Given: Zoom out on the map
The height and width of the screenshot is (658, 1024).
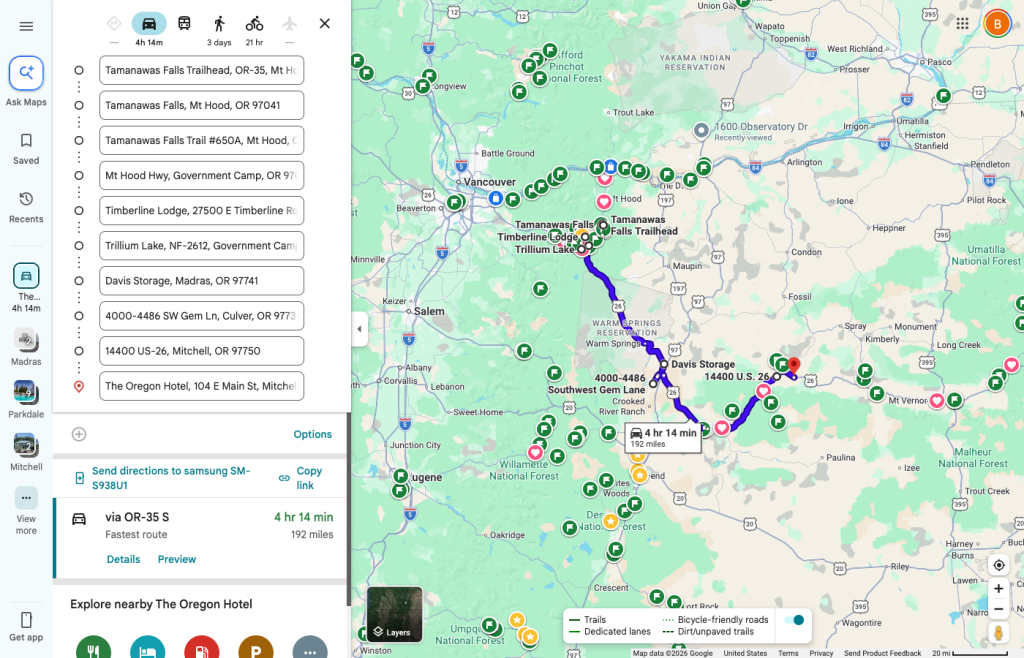Looking at the screenshot, I should click(999, 609).
